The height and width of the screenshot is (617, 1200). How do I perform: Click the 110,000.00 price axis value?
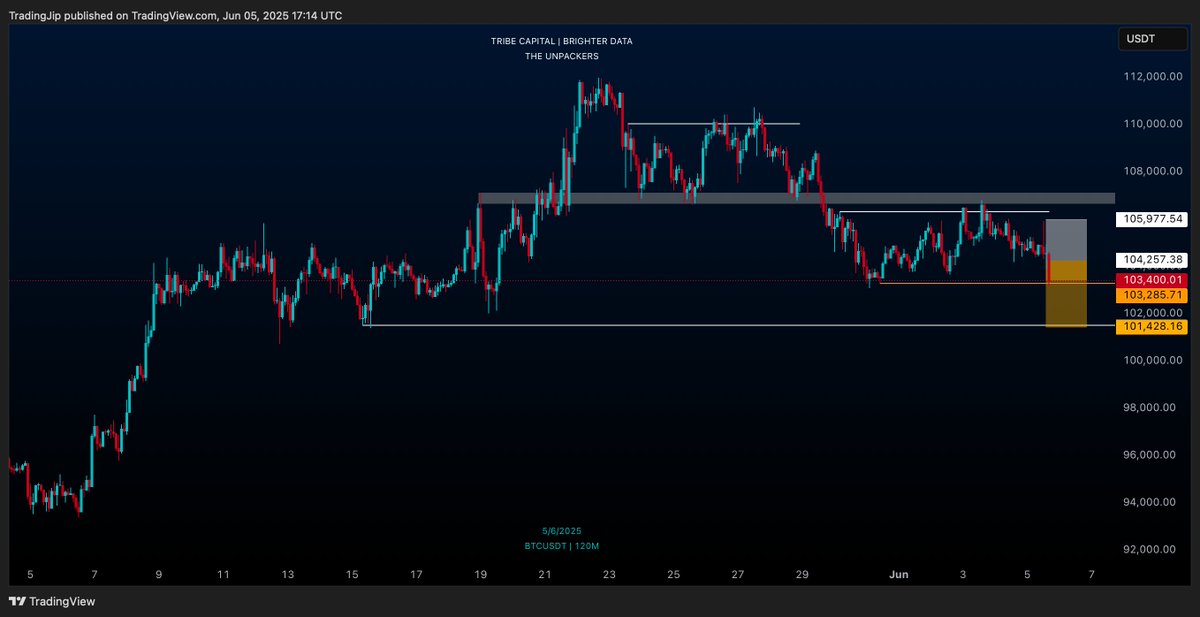click(x=1154, y=123)
